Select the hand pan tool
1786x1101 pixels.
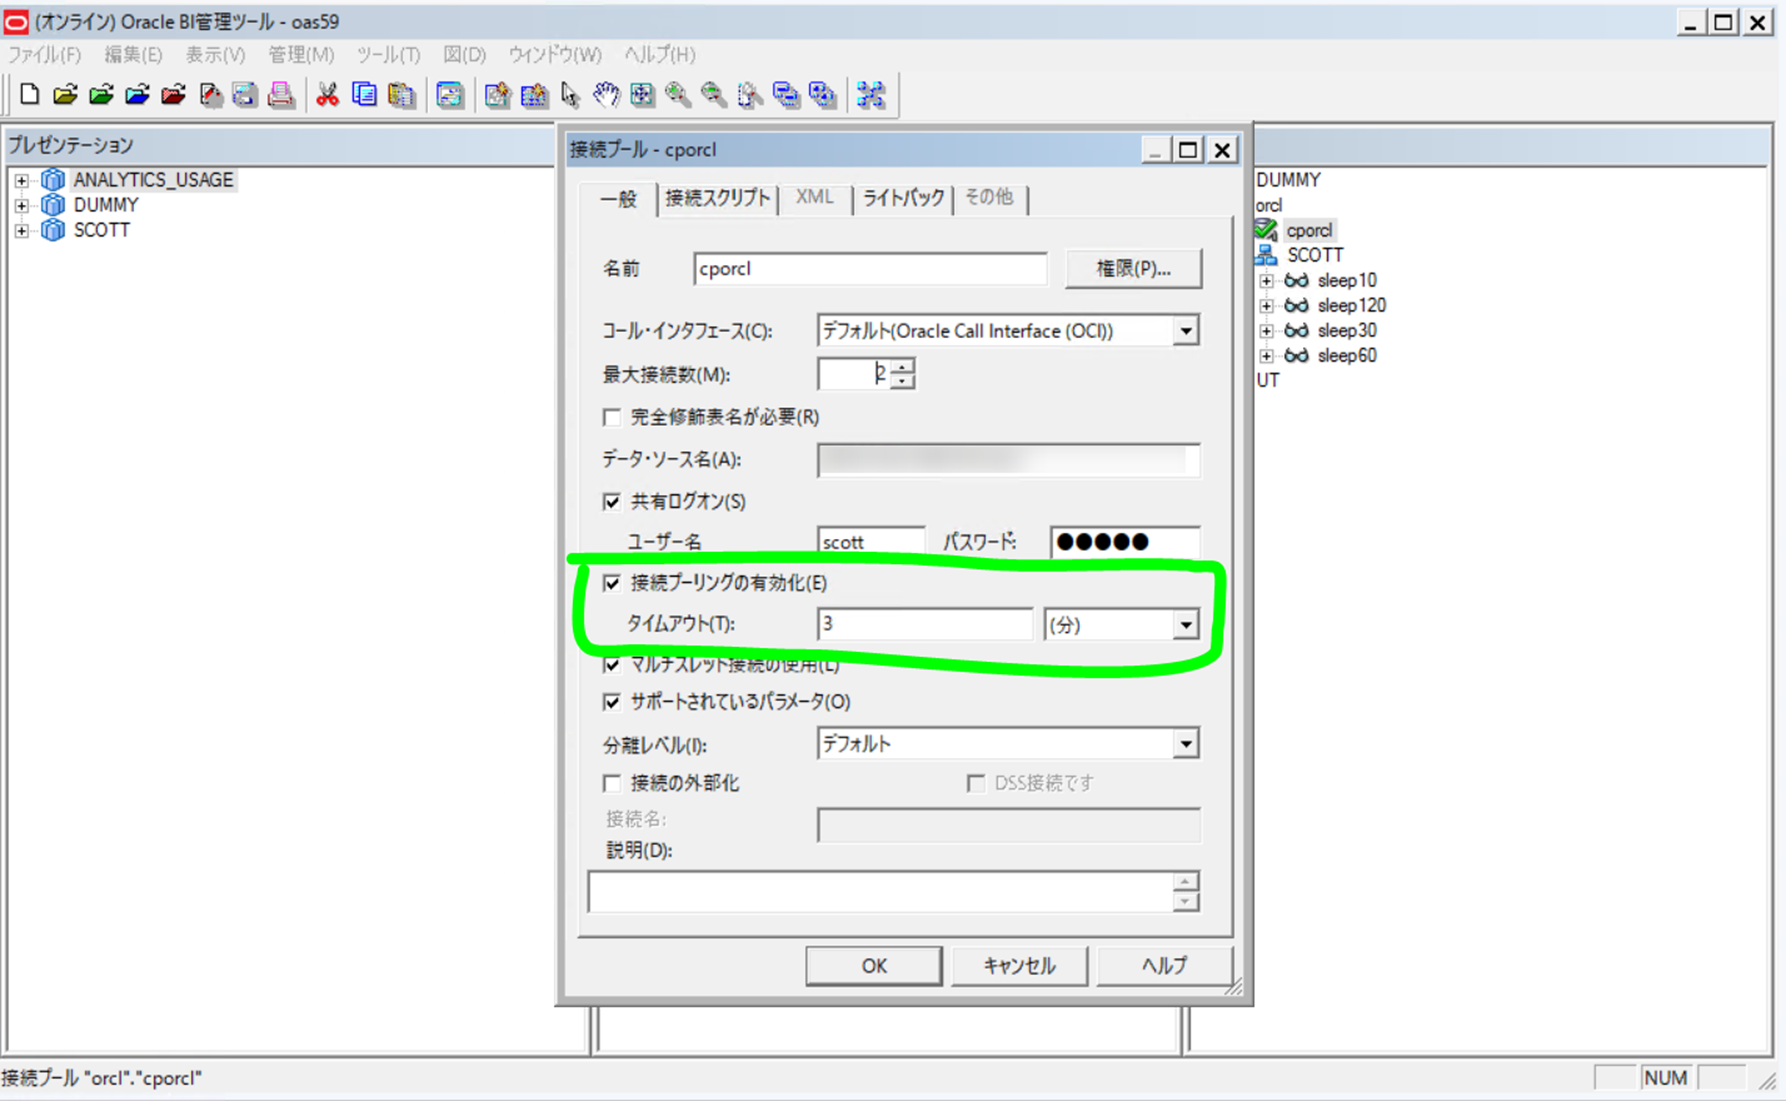click(x=605, y=95)
